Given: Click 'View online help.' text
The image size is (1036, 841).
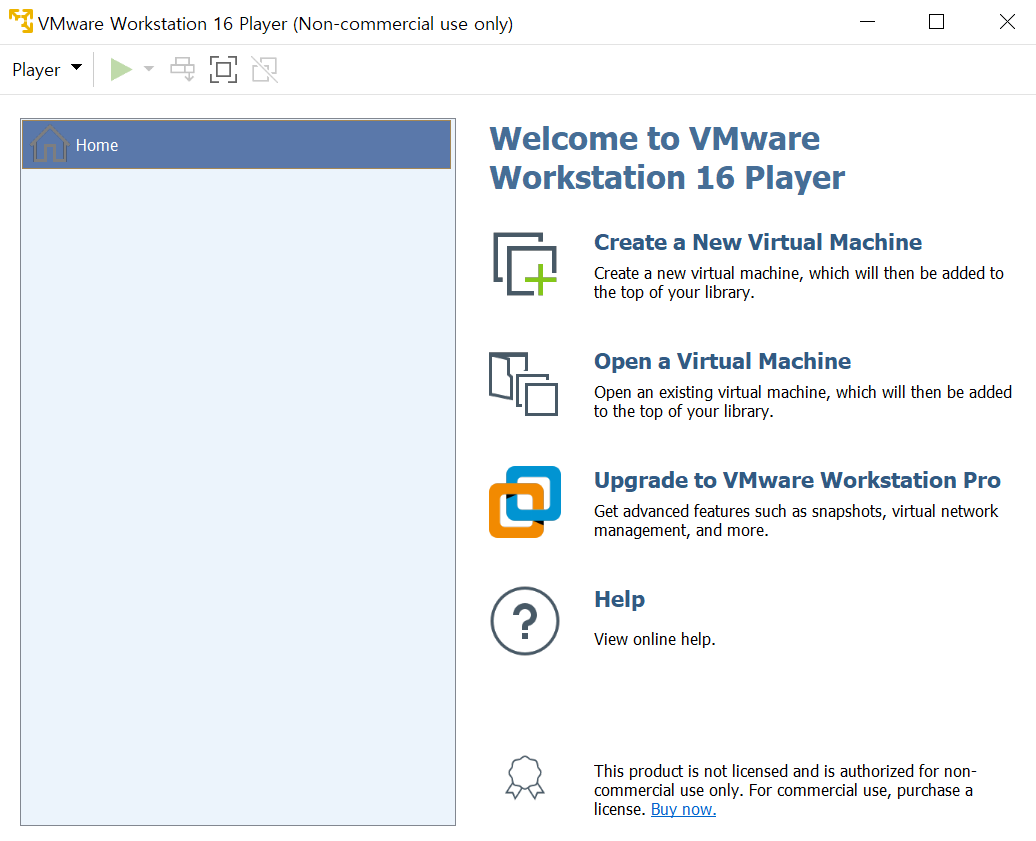Looking at the screenshot, I should [x=654, y=640].
